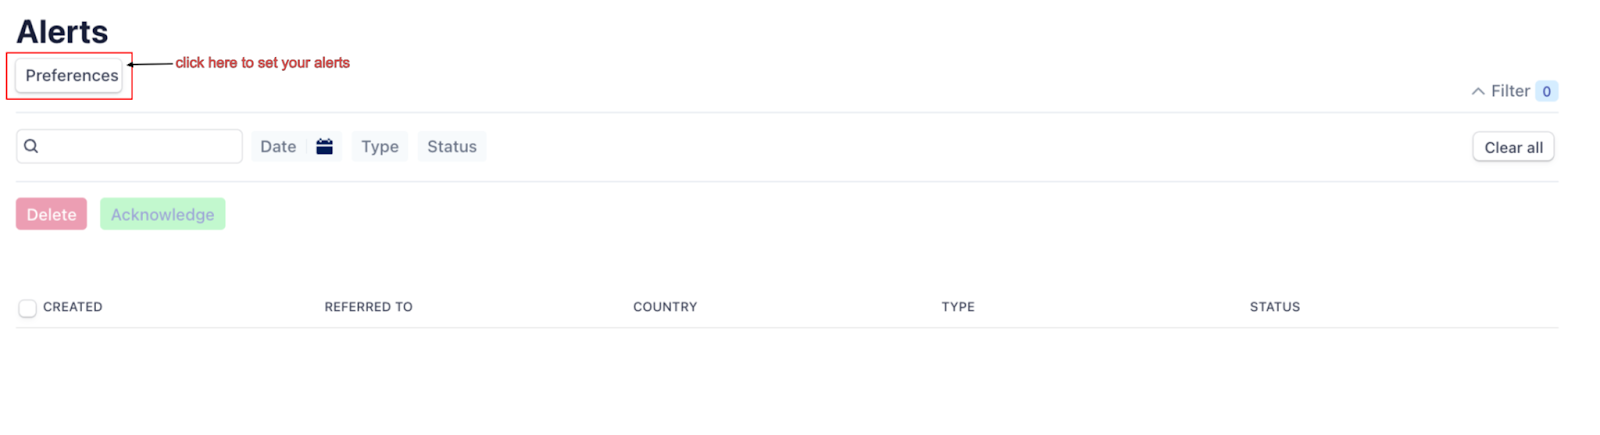Delete the selected alerts
Image resolution: width=1600 pixels, height=435 pixels.
(51, 214)
